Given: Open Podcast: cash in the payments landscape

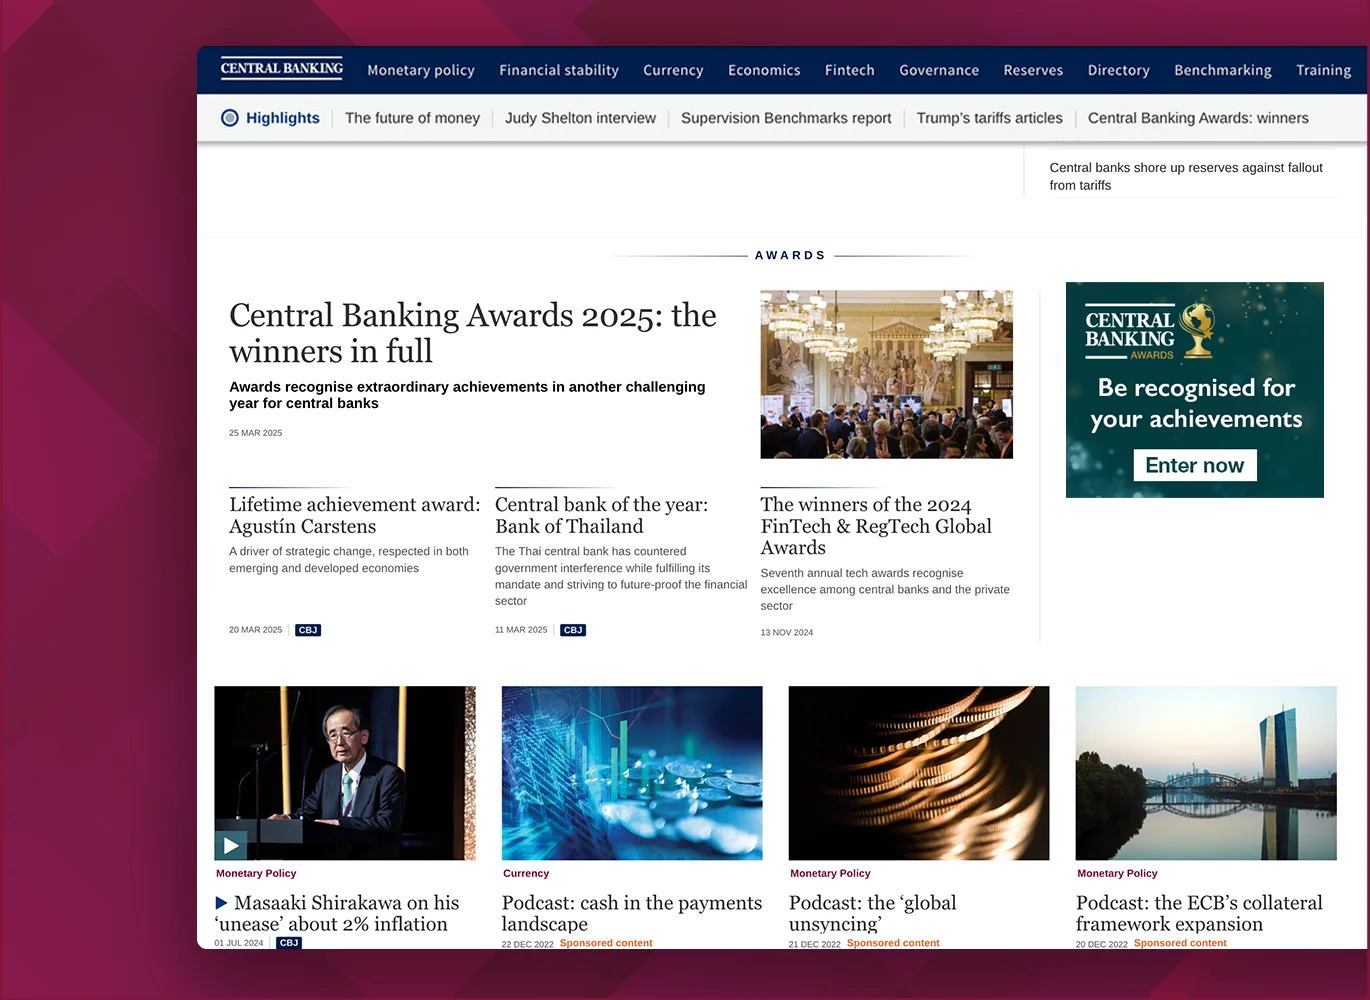Looking at the screenshot, I should tap(631, 913).
